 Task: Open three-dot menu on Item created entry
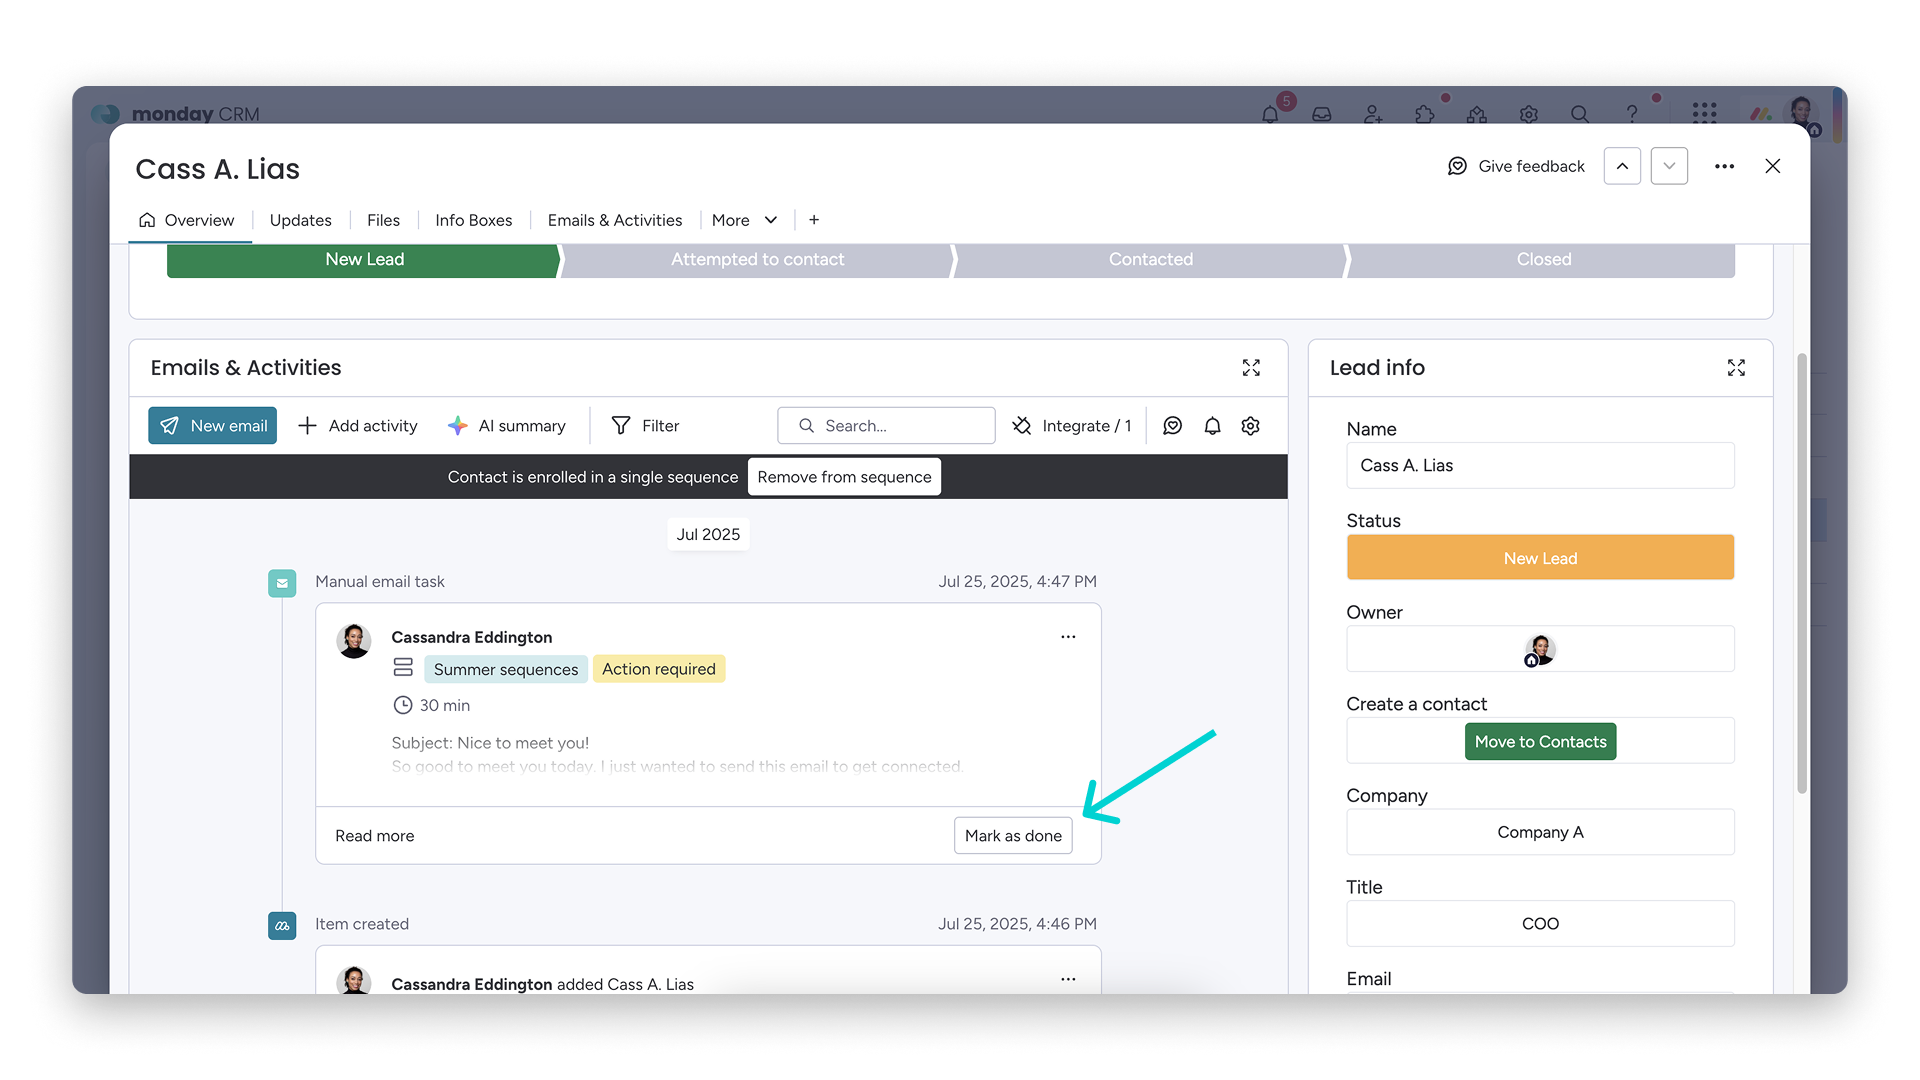(x=1068, y=979)
